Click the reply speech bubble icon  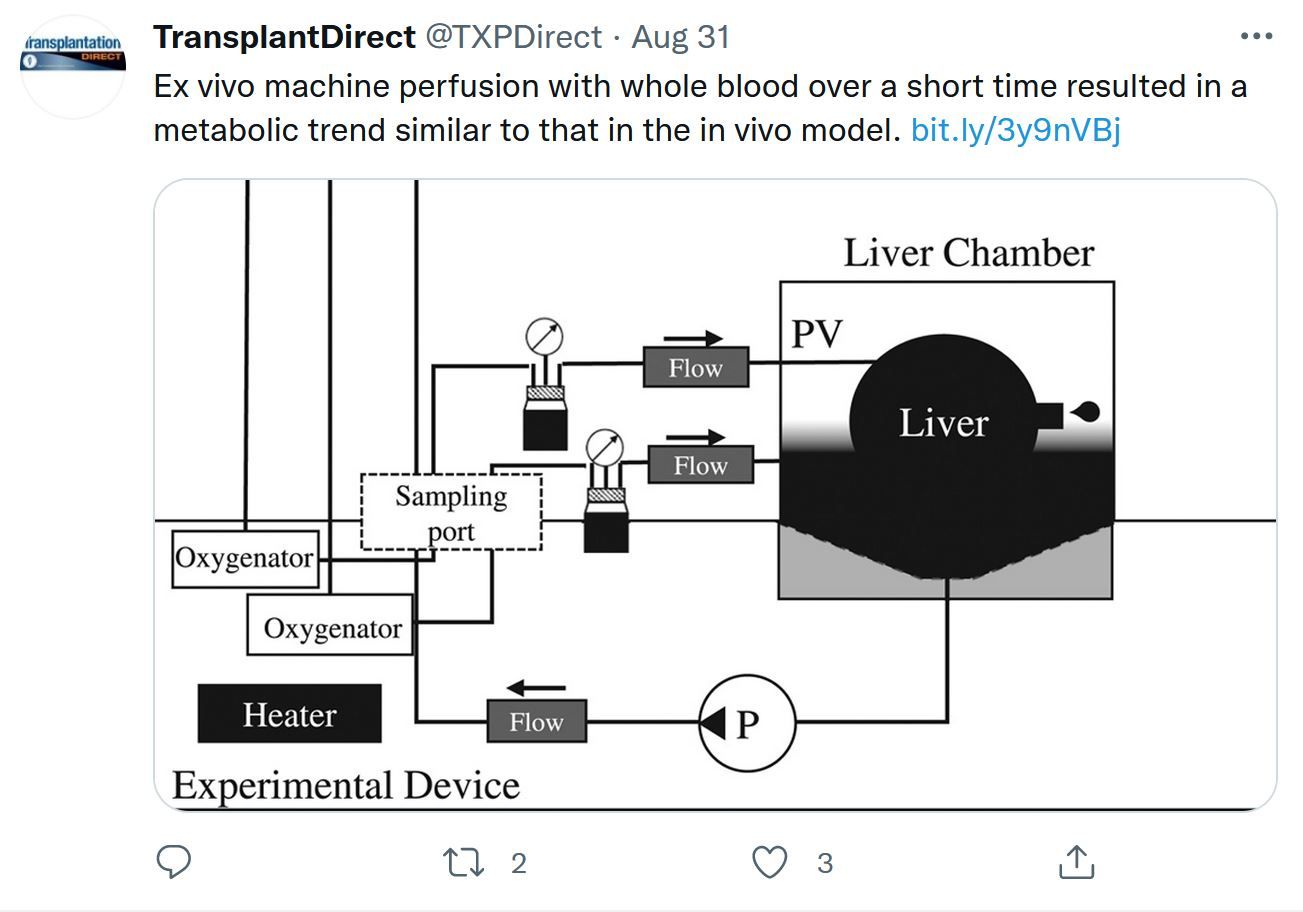(174, 862)
